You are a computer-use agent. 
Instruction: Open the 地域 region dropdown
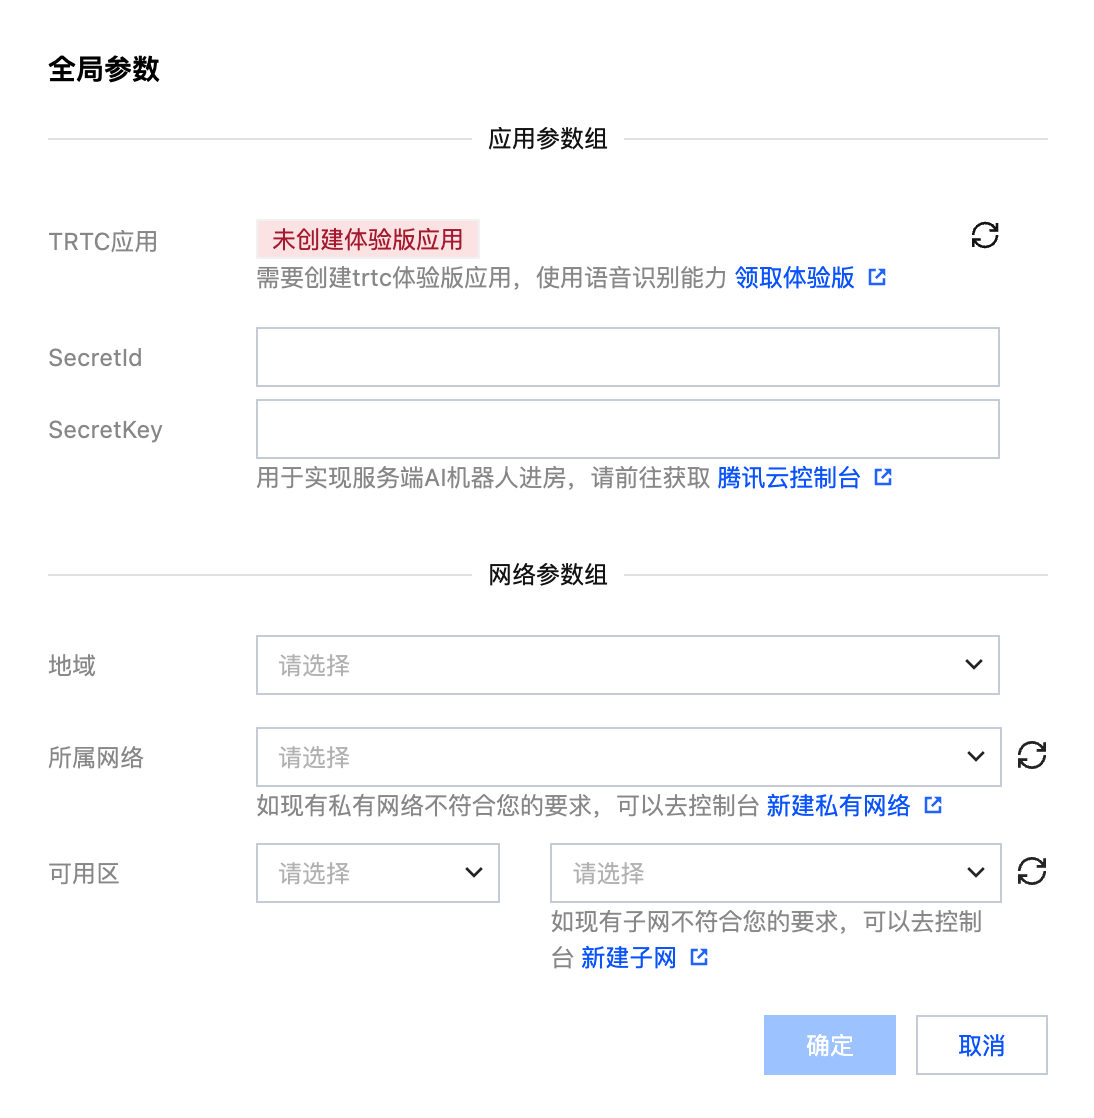pos(627,665)
